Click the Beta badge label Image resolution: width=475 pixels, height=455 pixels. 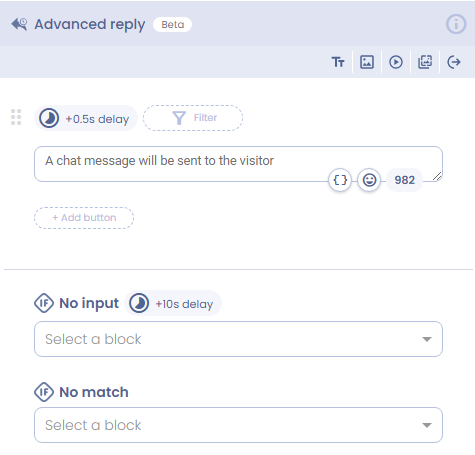pos(172,25)
